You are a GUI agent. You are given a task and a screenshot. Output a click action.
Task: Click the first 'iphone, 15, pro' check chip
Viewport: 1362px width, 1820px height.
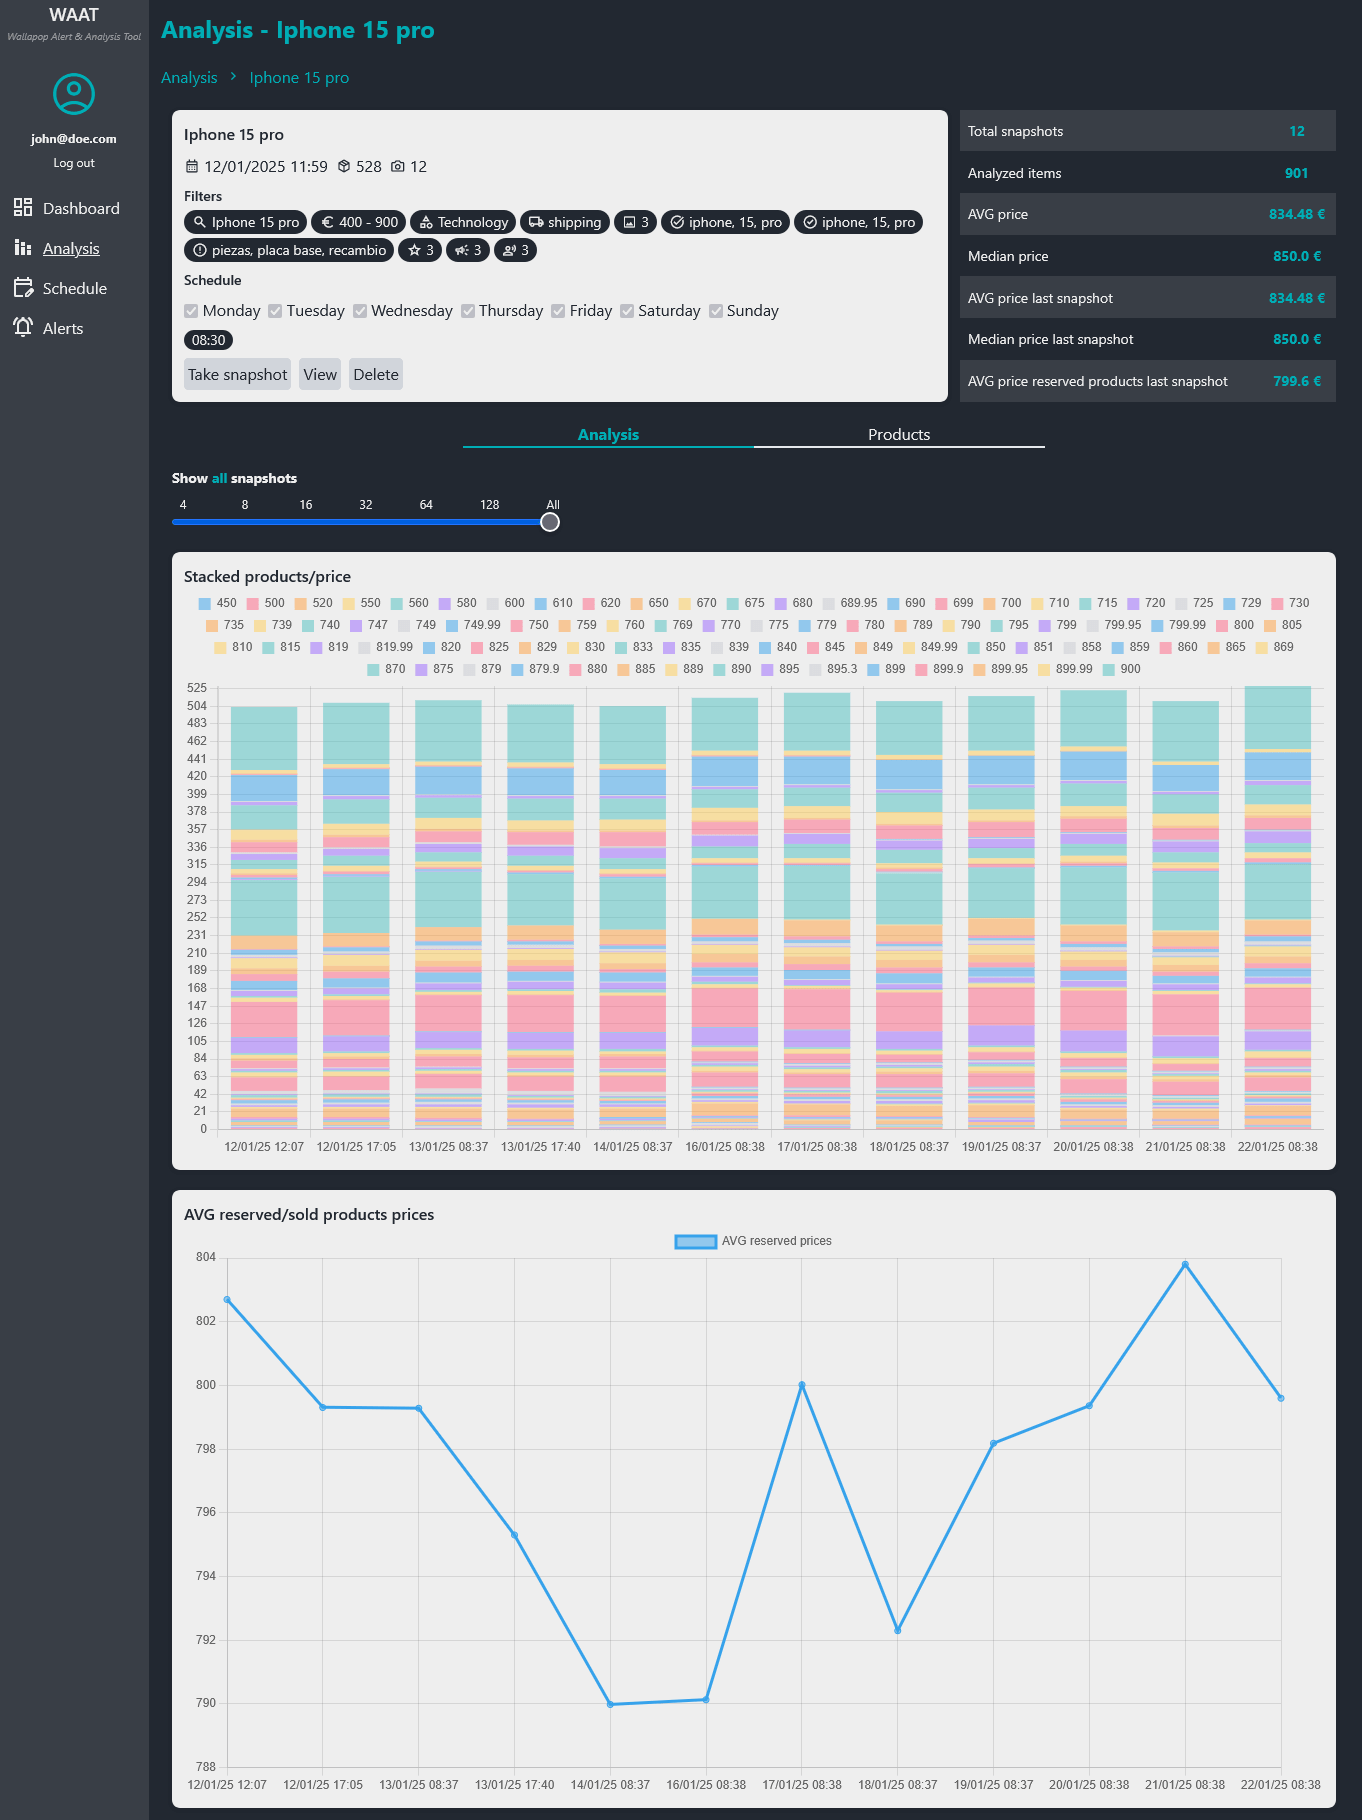point(726,222)
